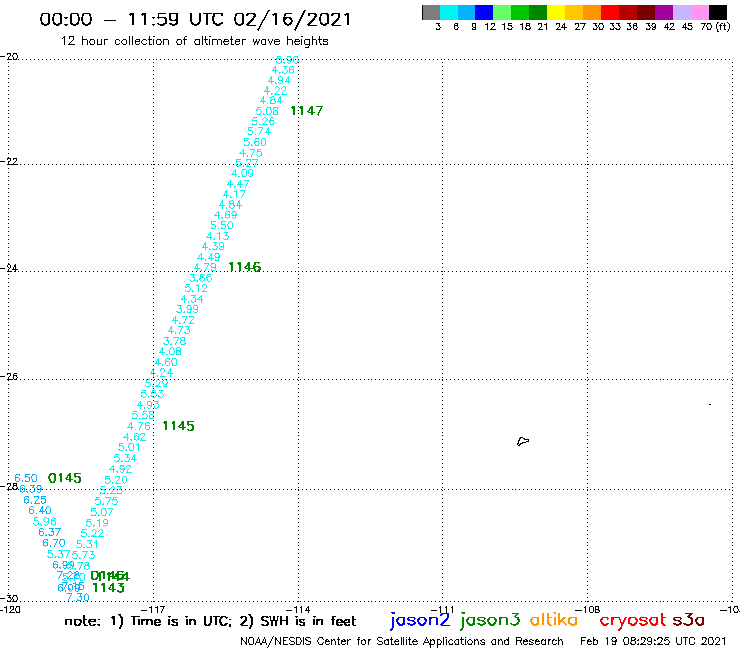Image resolution: width=740 pixels, height=650 pixels.
Task: Click the small island outline on map
Action: 523,441
